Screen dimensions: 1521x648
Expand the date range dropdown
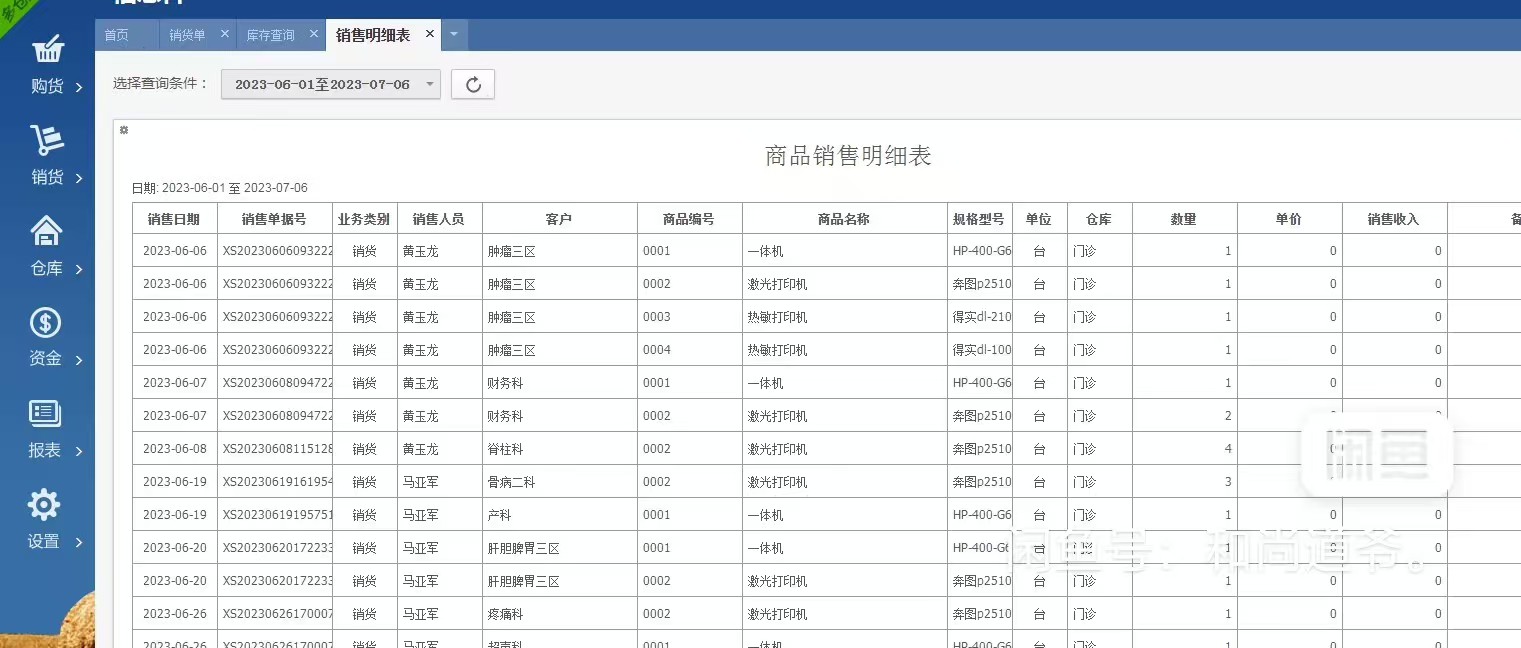coord(330,85)
